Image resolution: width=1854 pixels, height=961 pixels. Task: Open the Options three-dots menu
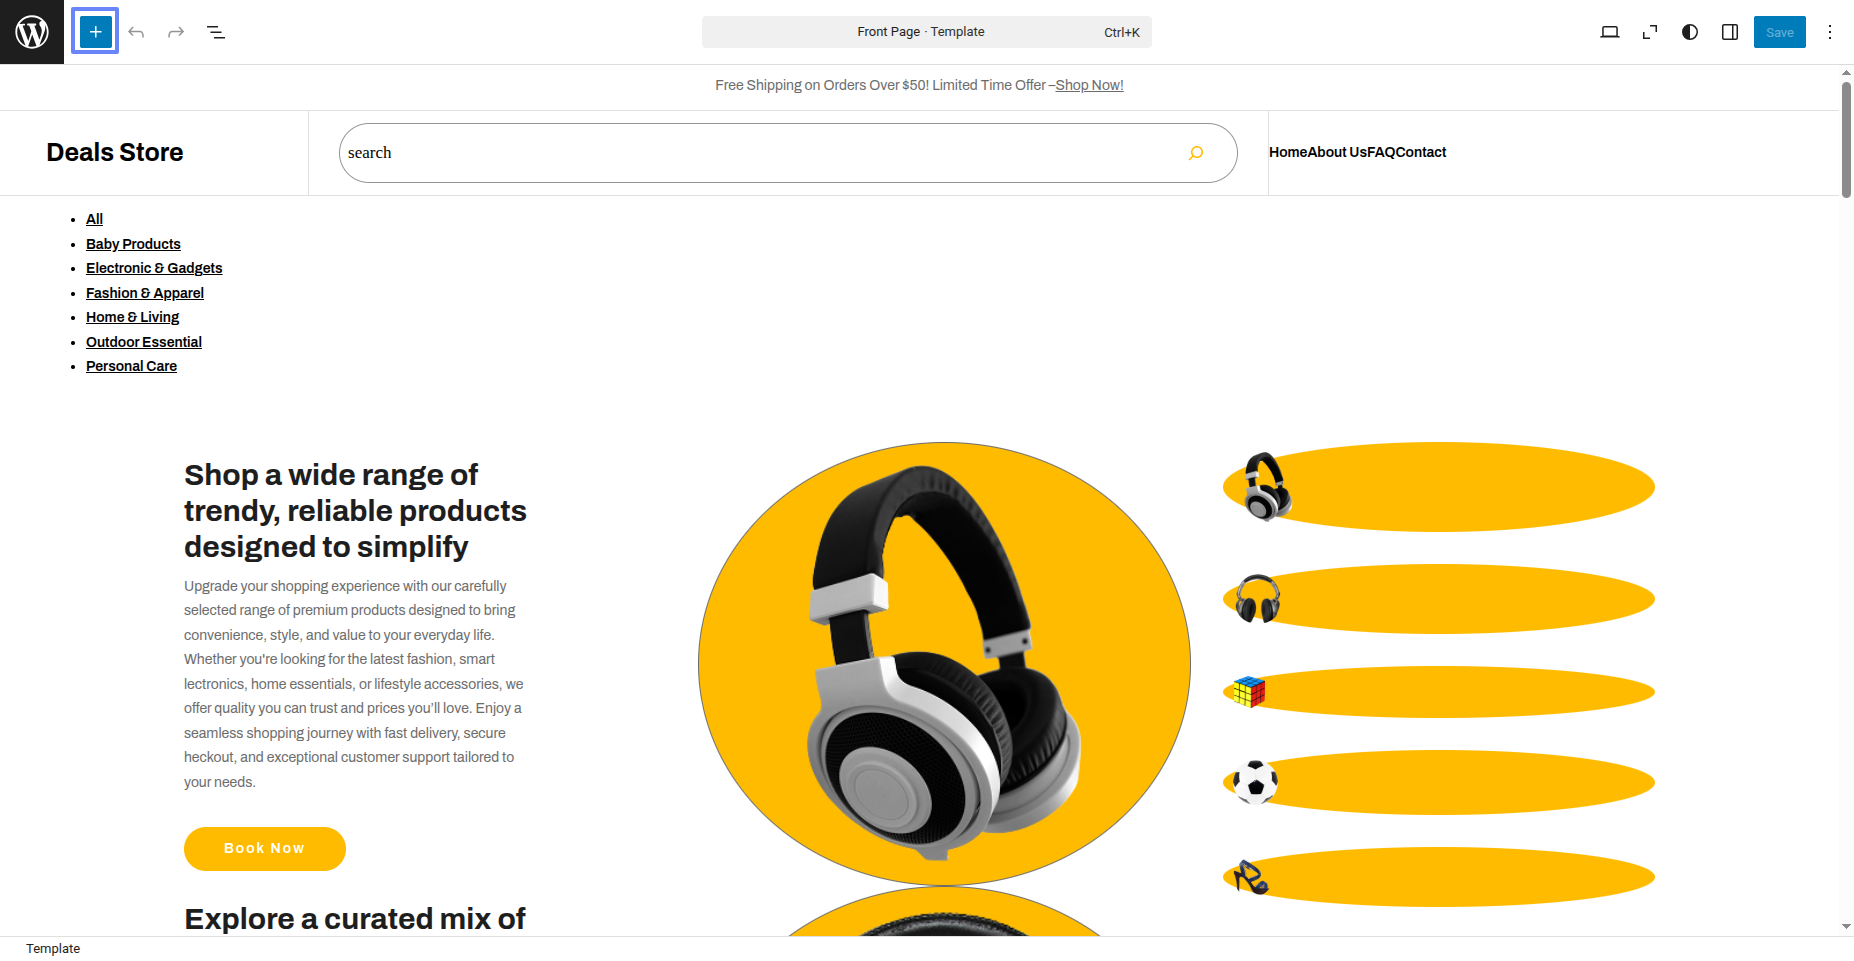point(1830,32)
